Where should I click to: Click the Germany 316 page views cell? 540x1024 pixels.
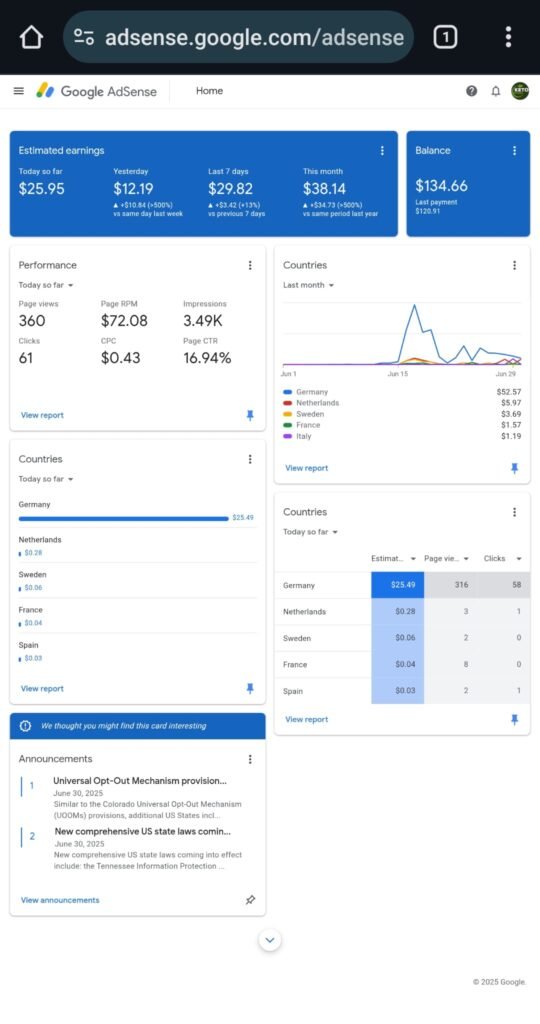451,585
